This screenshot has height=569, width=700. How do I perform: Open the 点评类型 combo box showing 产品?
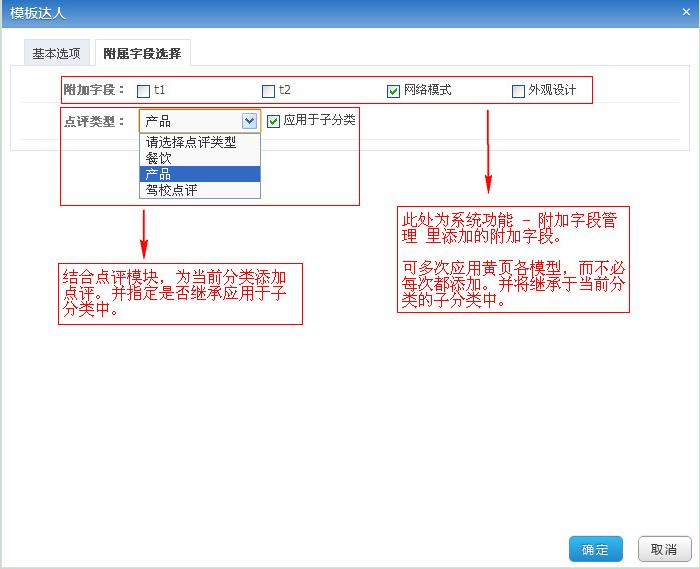click(200, 121)
